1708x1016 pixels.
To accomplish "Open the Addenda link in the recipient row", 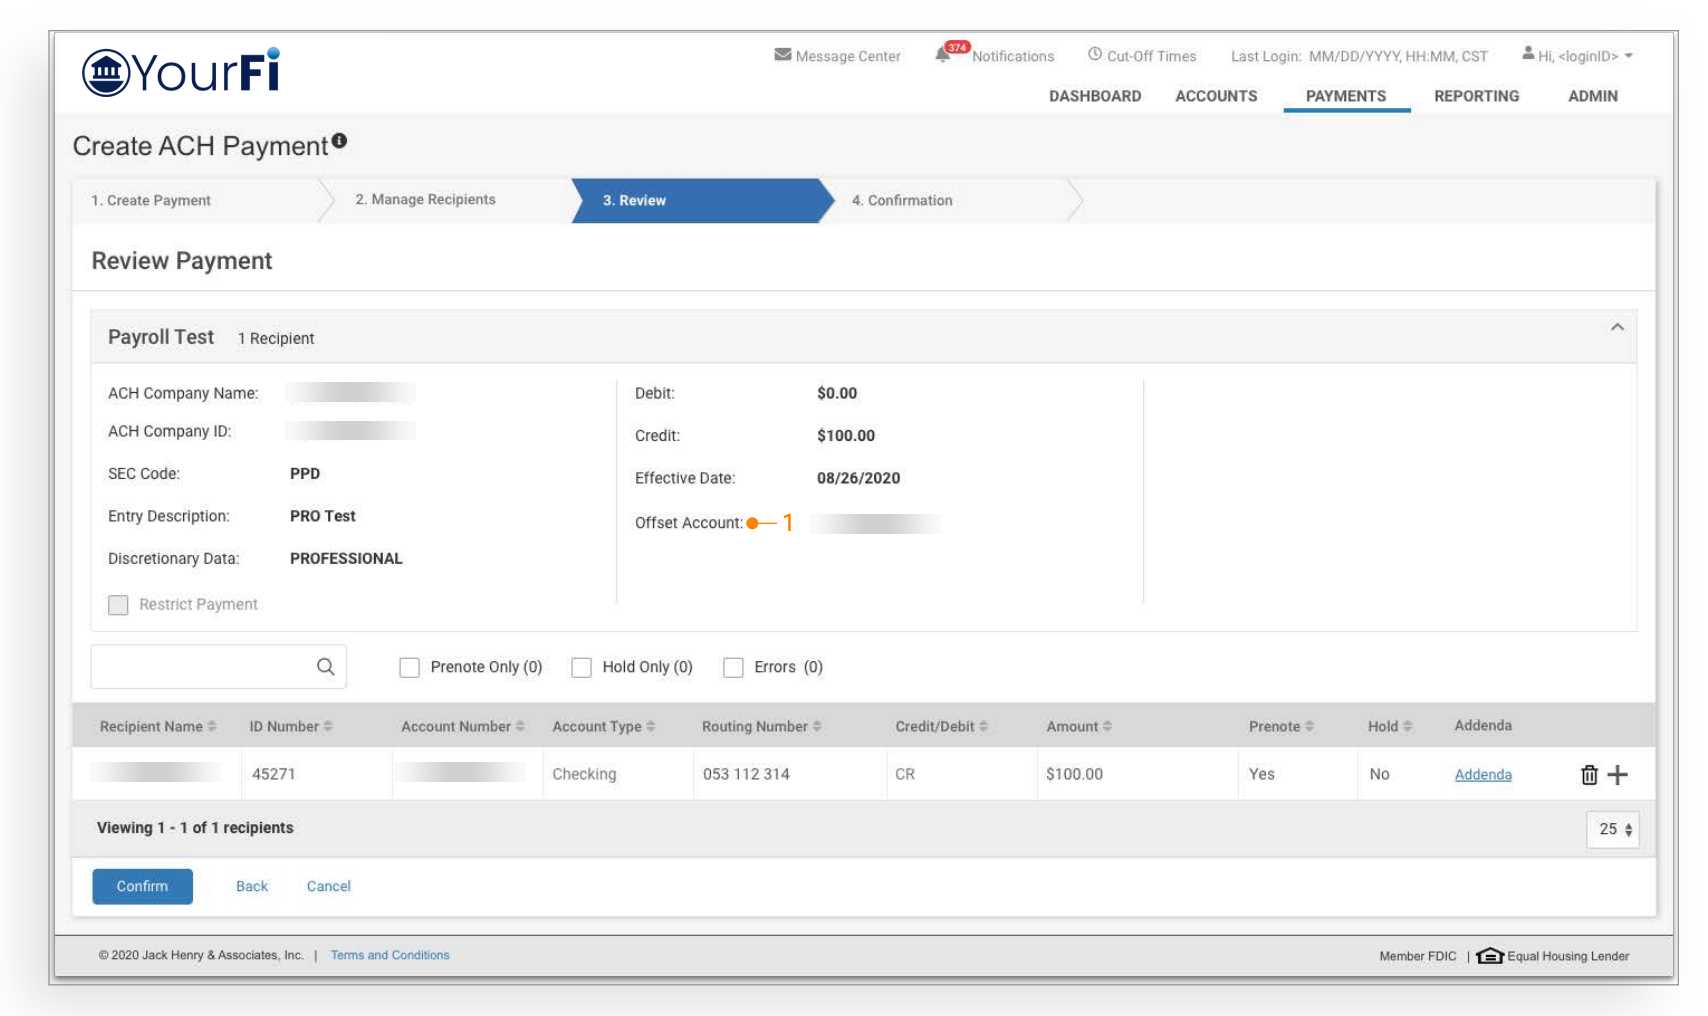I will 1483,775.
